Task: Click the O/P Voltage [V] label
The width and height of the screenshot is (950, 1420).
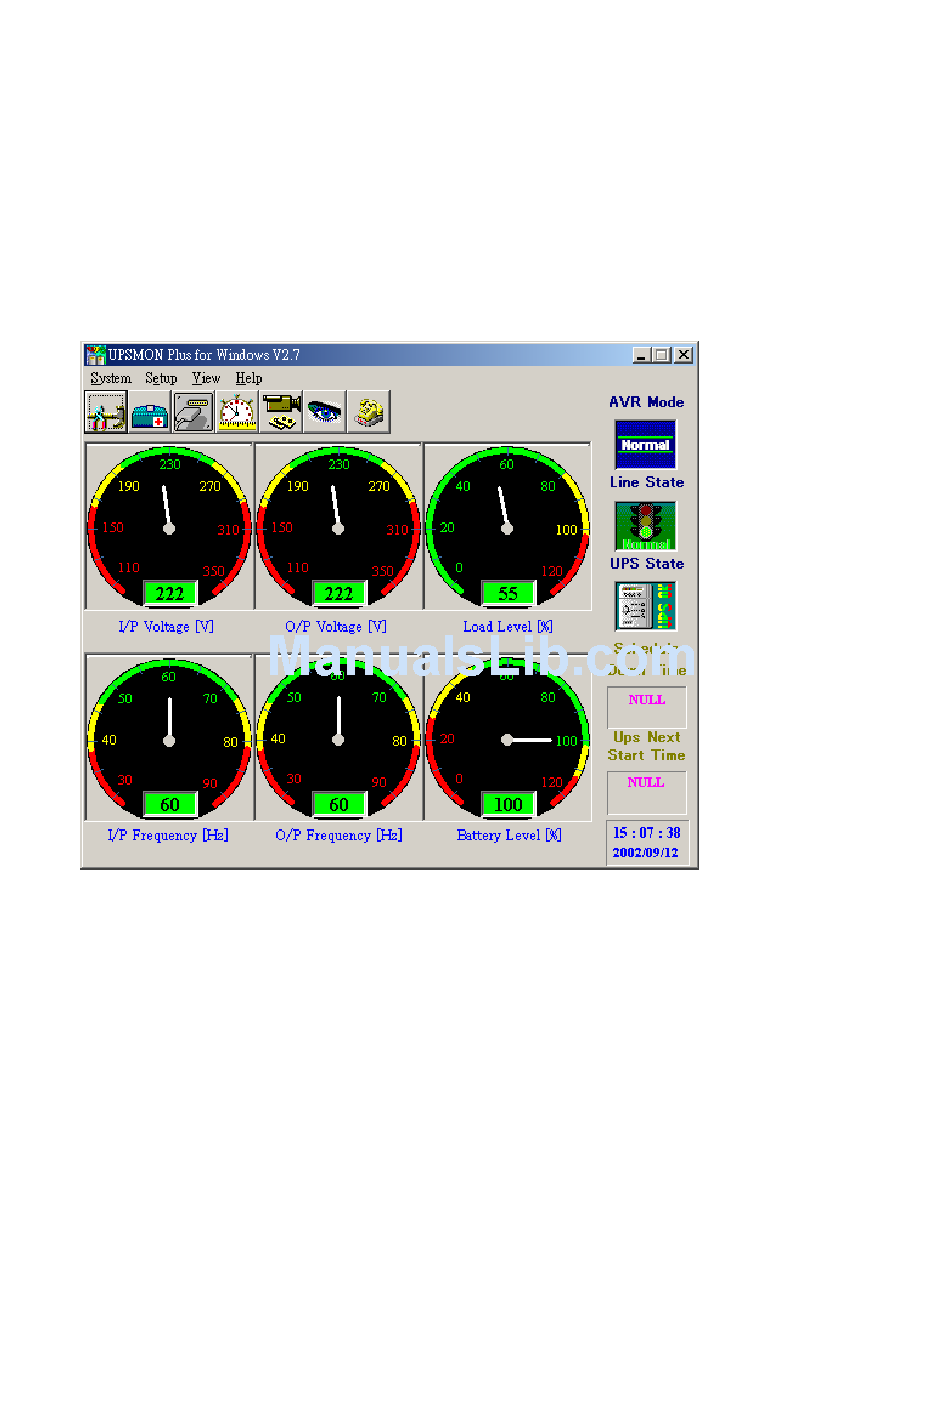Action: coord(336,626)
